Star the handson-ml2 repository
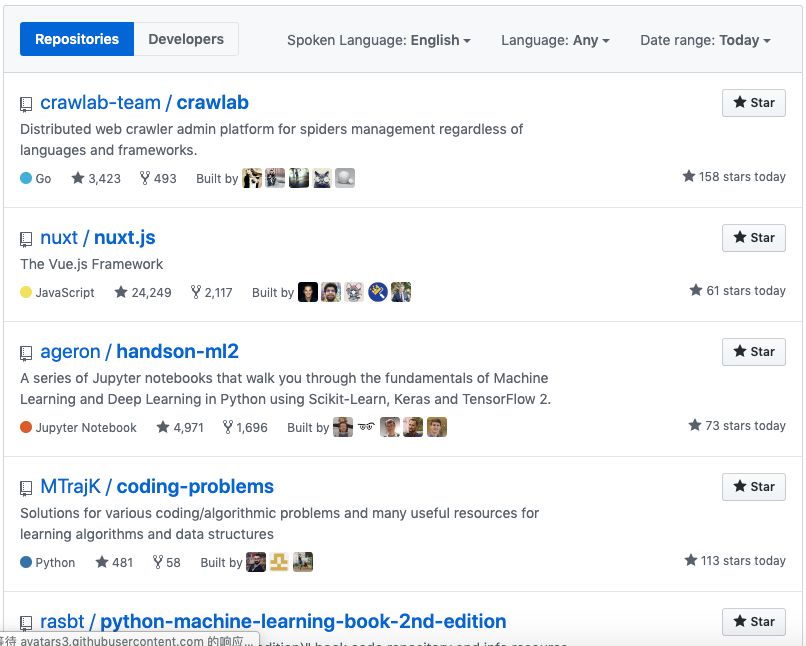 pos(754,352)
